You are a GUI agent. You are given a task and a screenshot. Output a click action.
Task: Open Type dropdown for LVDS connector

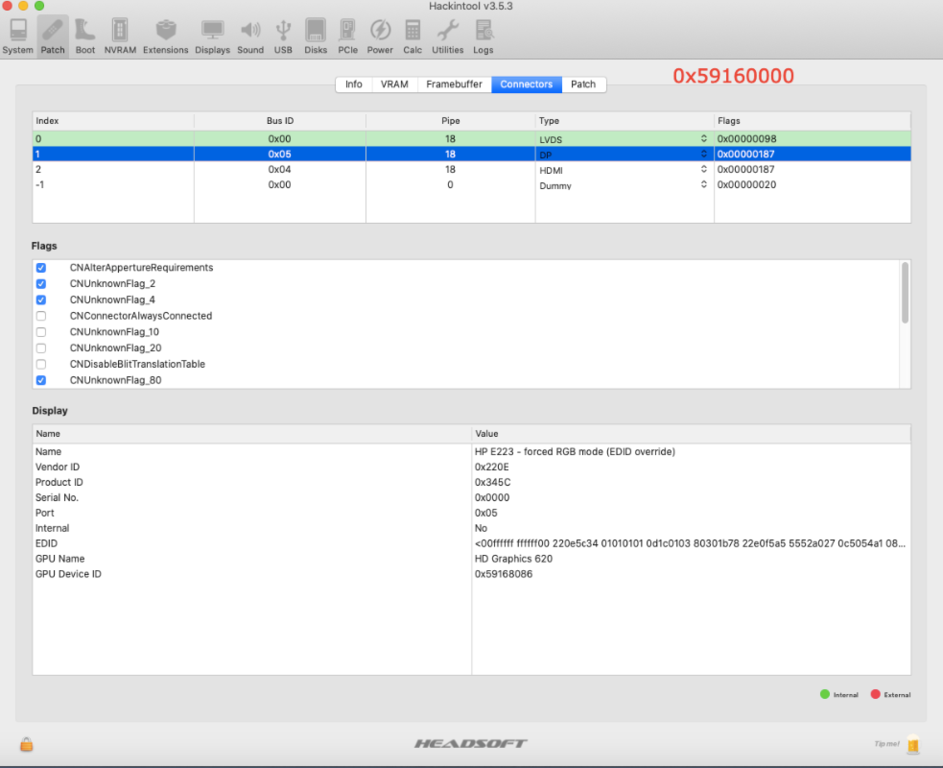pos(703,139)
